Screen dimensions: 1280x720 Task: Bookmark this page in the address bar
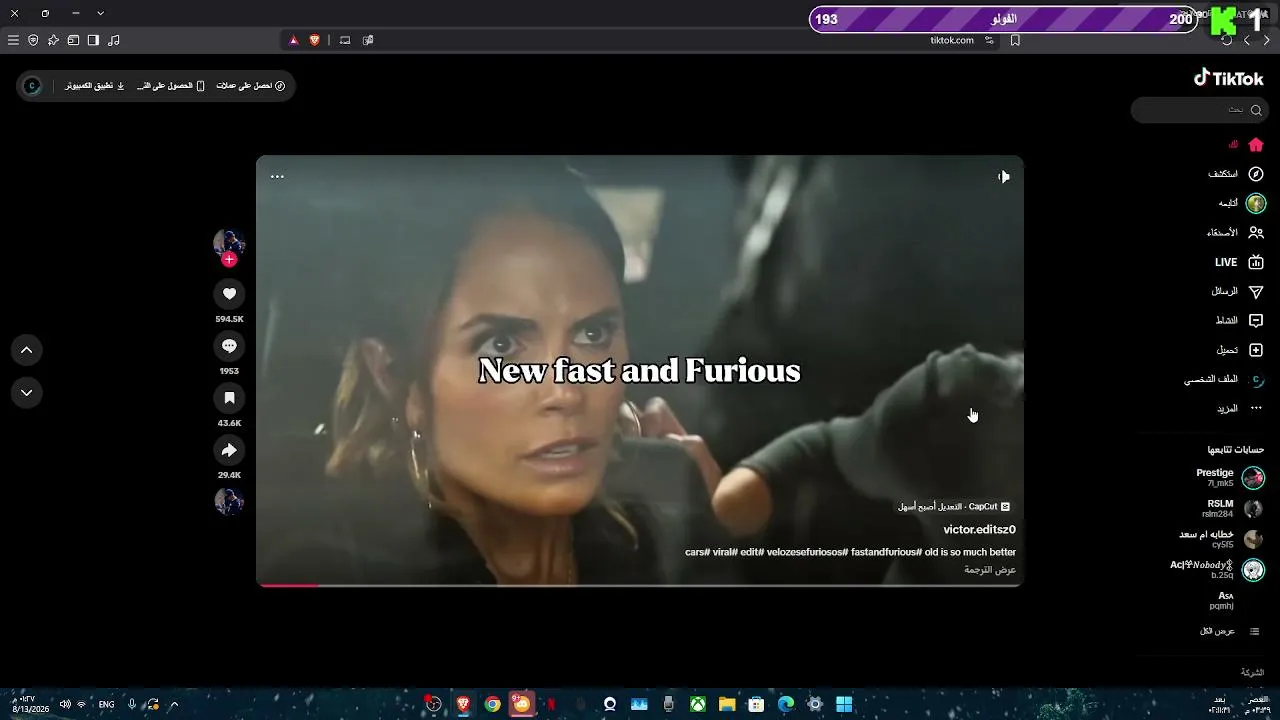coord(1015,40)
